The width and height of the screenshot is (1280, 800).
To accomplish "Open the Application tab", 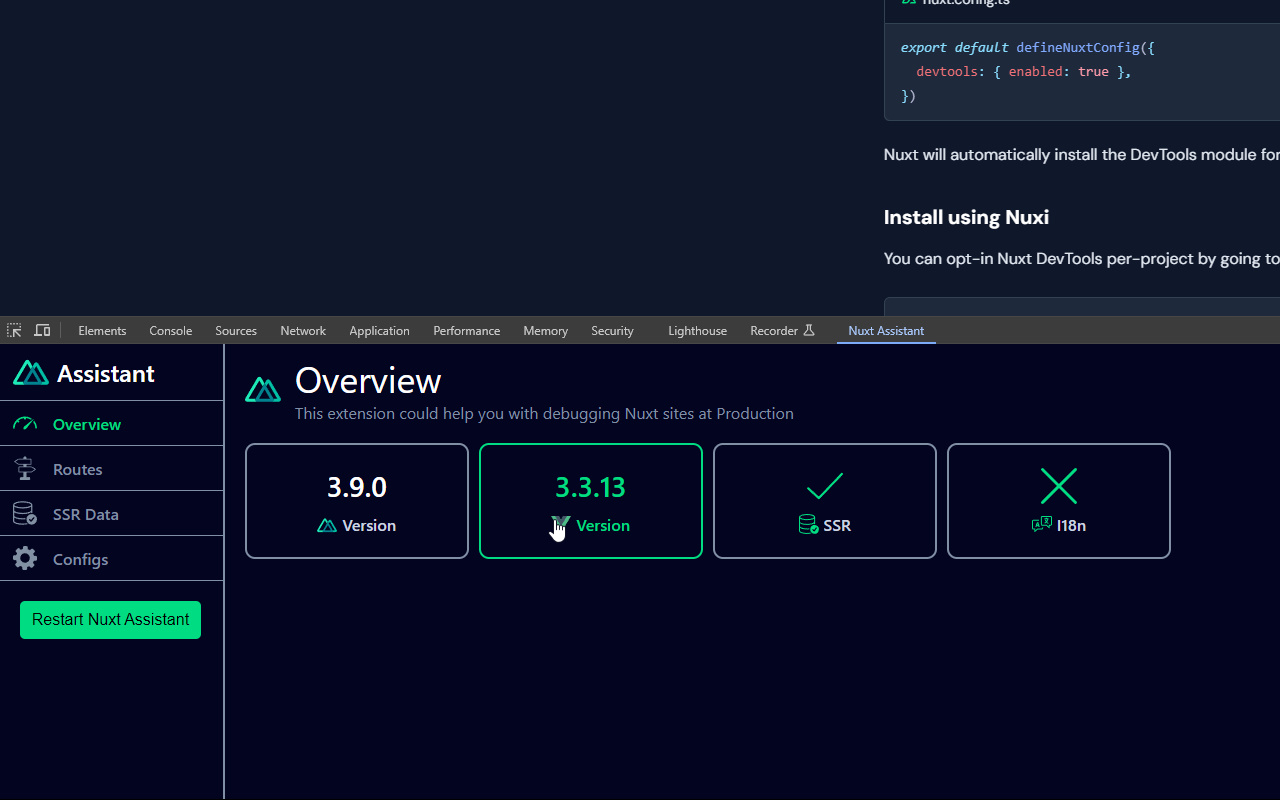I will pos(379,331).
